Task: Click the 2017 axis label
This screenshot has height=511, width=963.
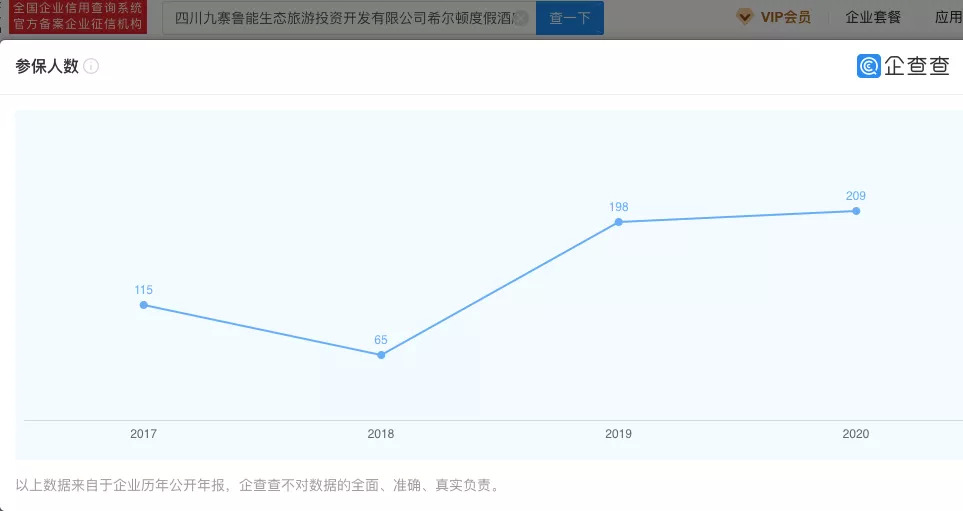Action: [144, 434]
